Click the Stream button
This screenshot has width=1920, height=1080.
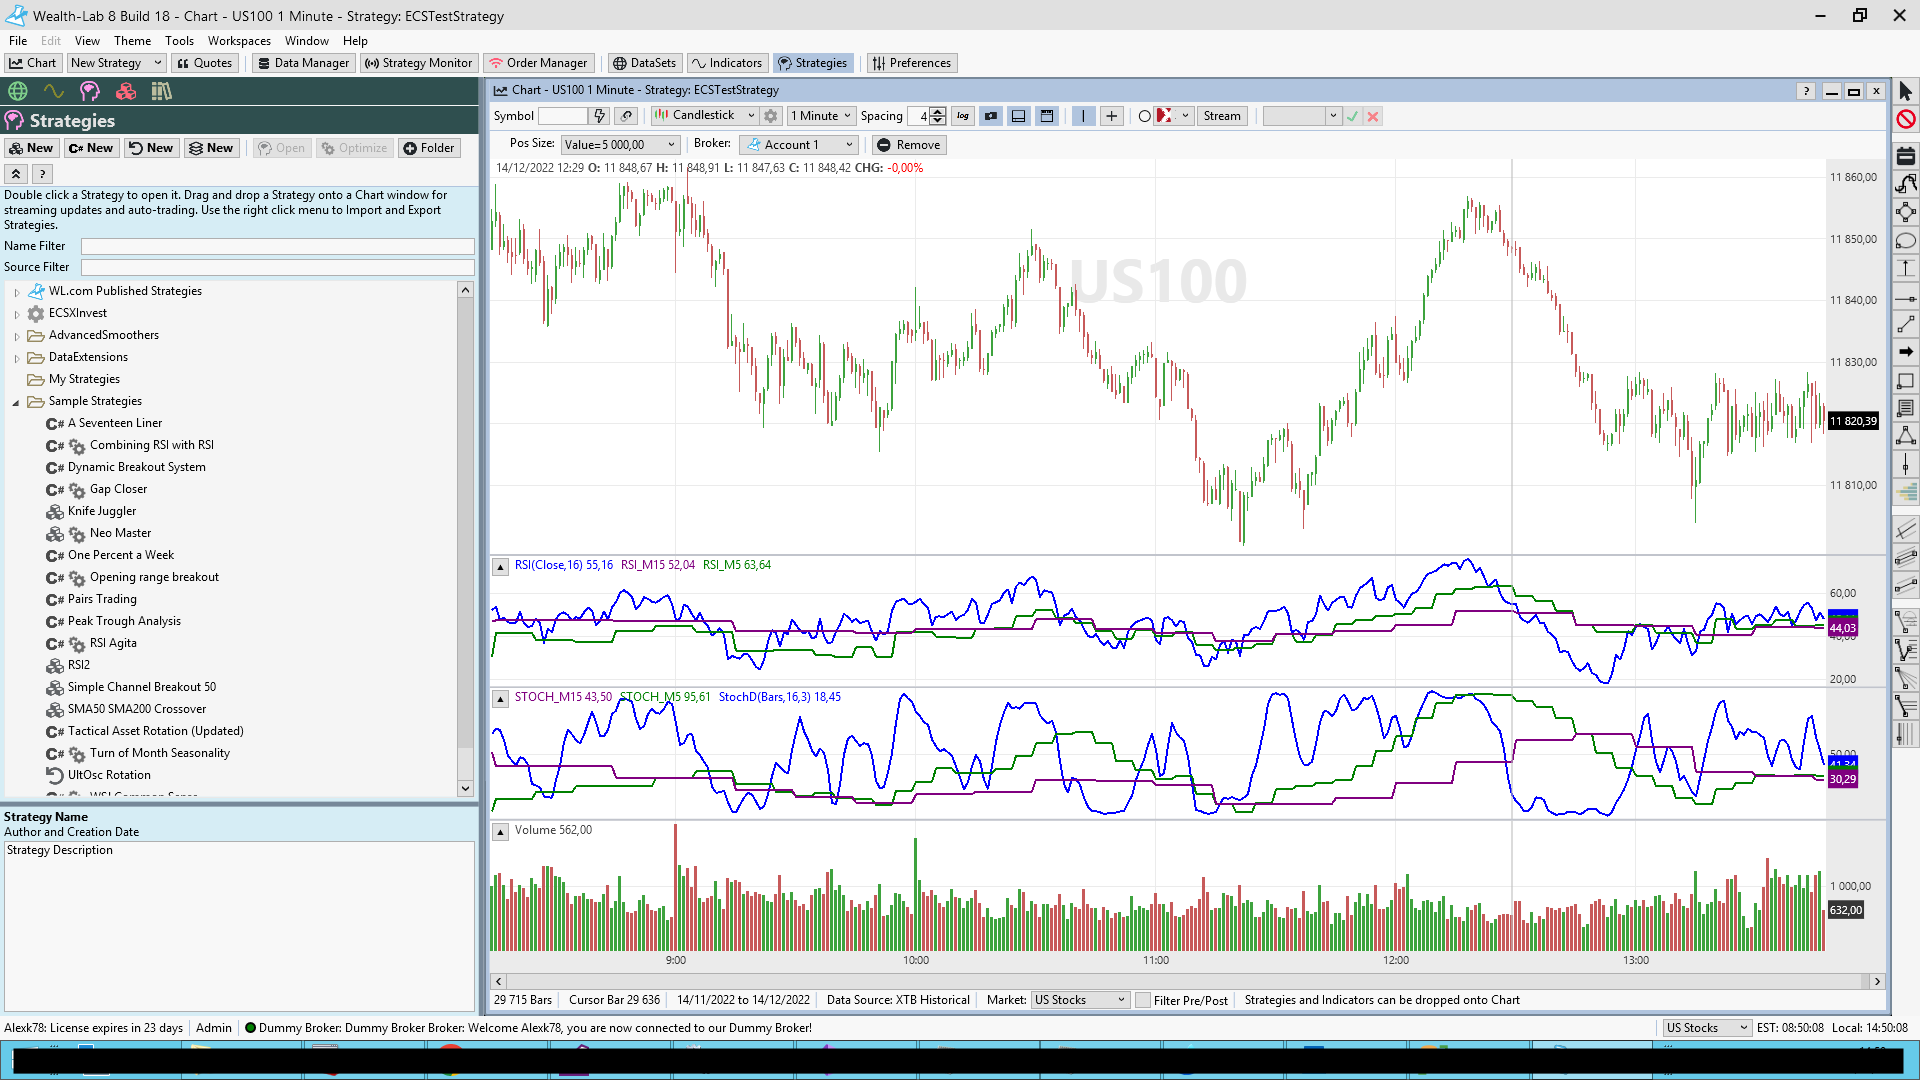coord(1221,116)
